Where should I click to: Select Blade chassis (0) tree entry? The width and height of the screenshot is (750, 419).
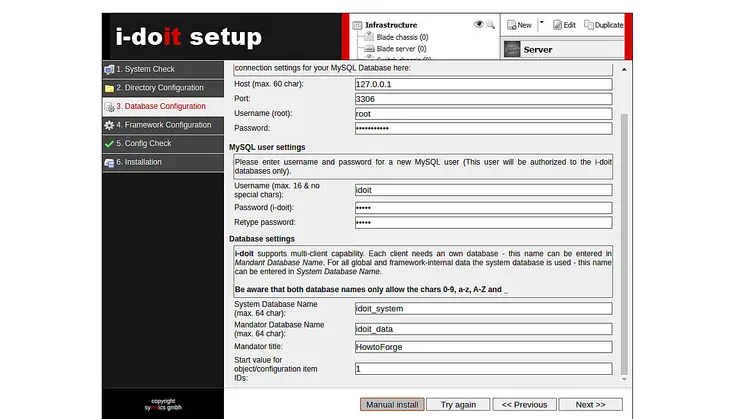402,37
